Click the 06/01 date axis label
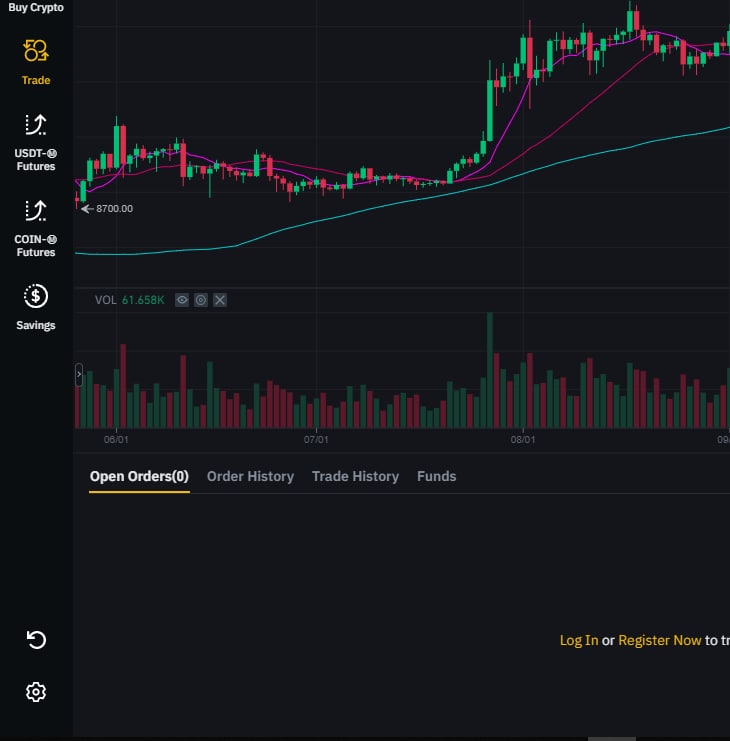Viewport: 730px width, 741px height. coord(116,439)
